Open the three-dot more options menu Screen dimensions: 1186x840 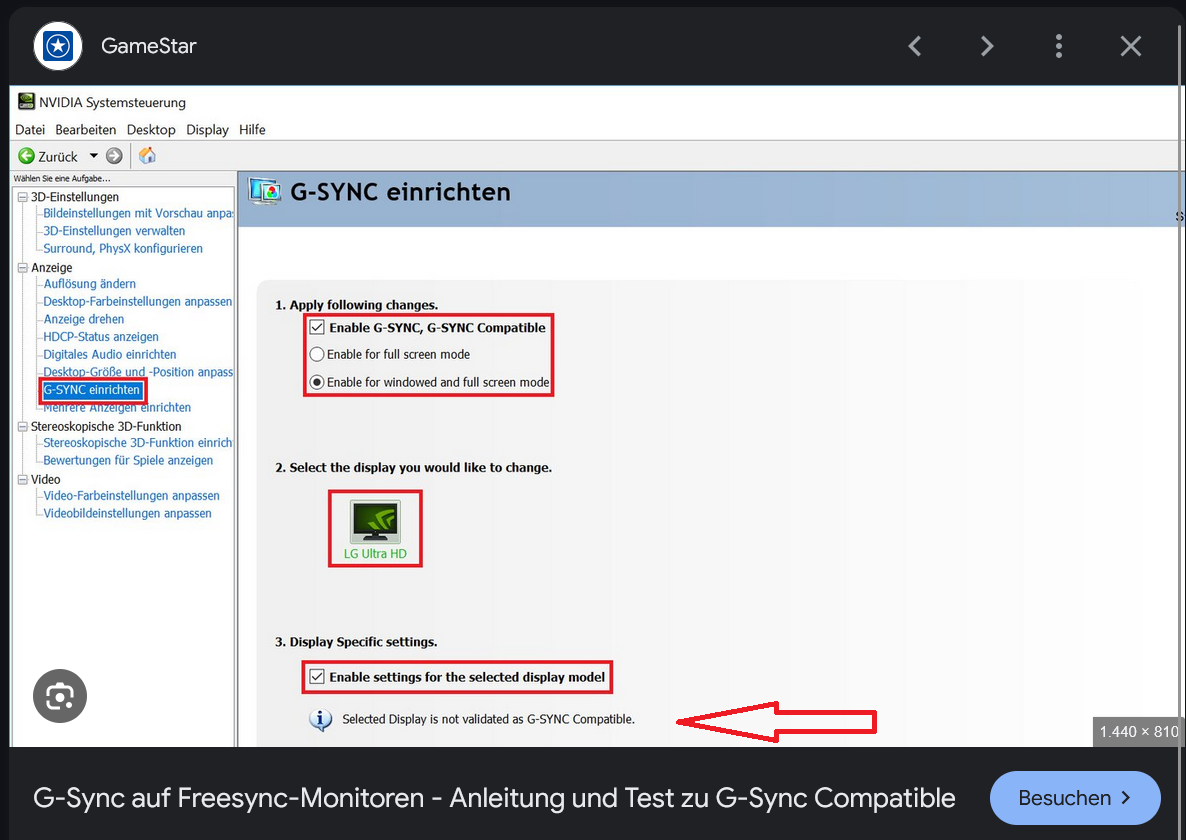[x=1059, y=46]
